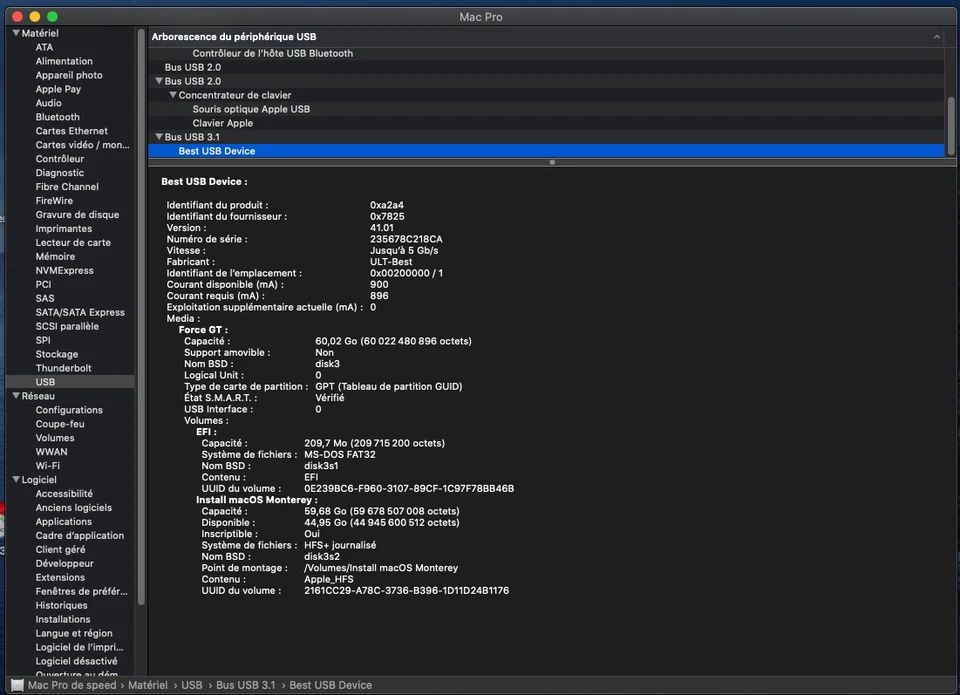The height and width of the screenshot is (695, 960).
Task: Open Anciens logiciels category
Action: [73, 508]
